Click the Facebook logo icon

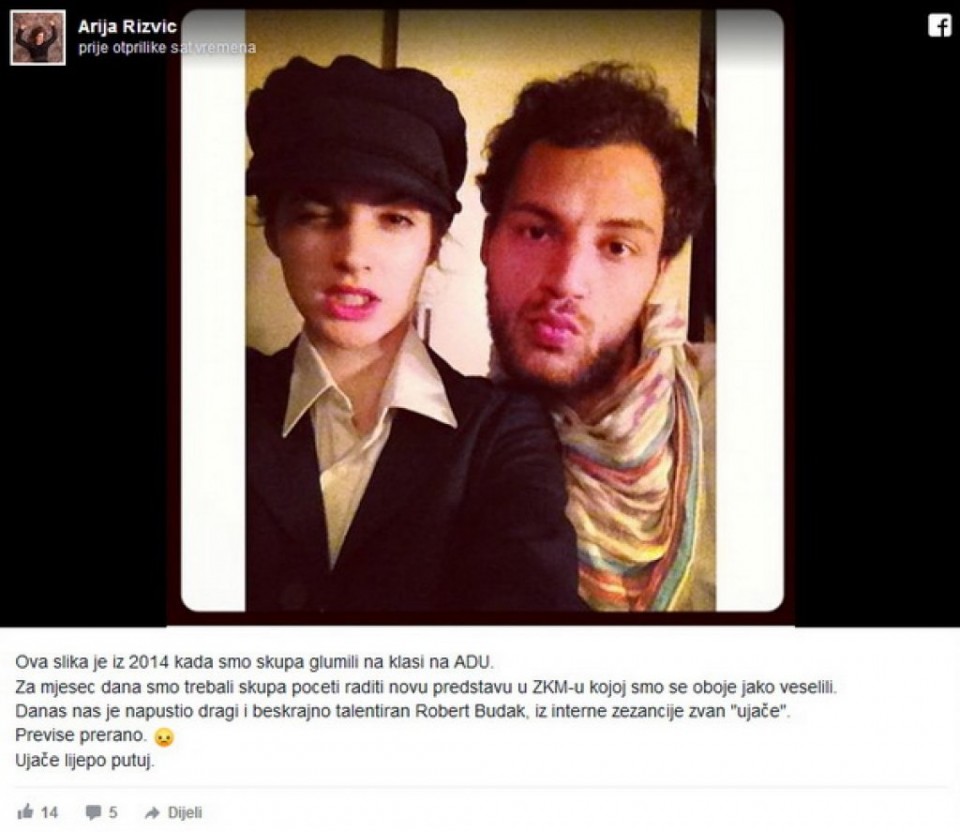point(939,26)
